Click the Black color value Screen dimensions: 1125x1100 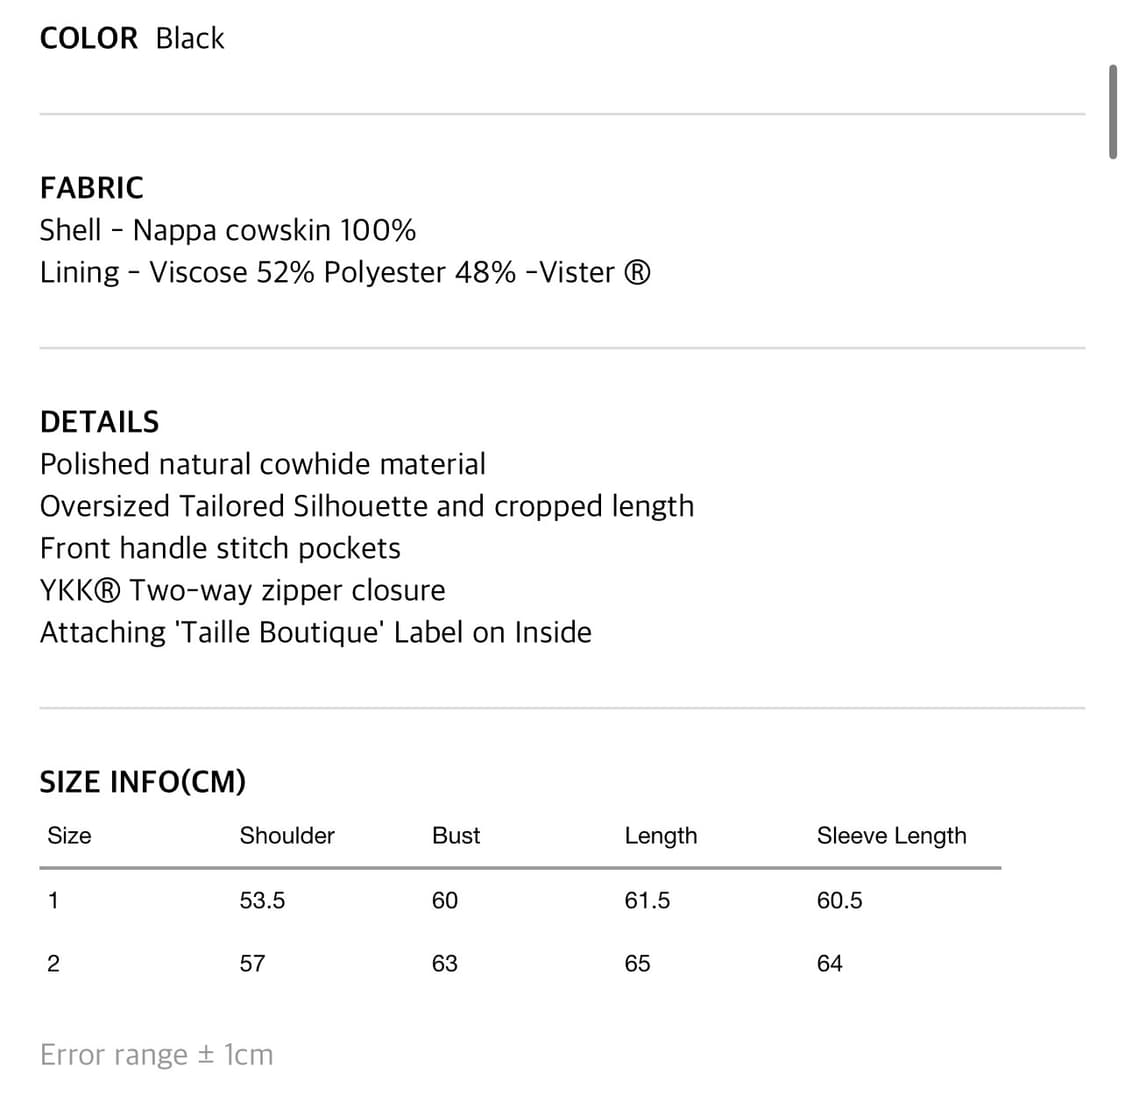pyautogui.click(x=190, y=38)
